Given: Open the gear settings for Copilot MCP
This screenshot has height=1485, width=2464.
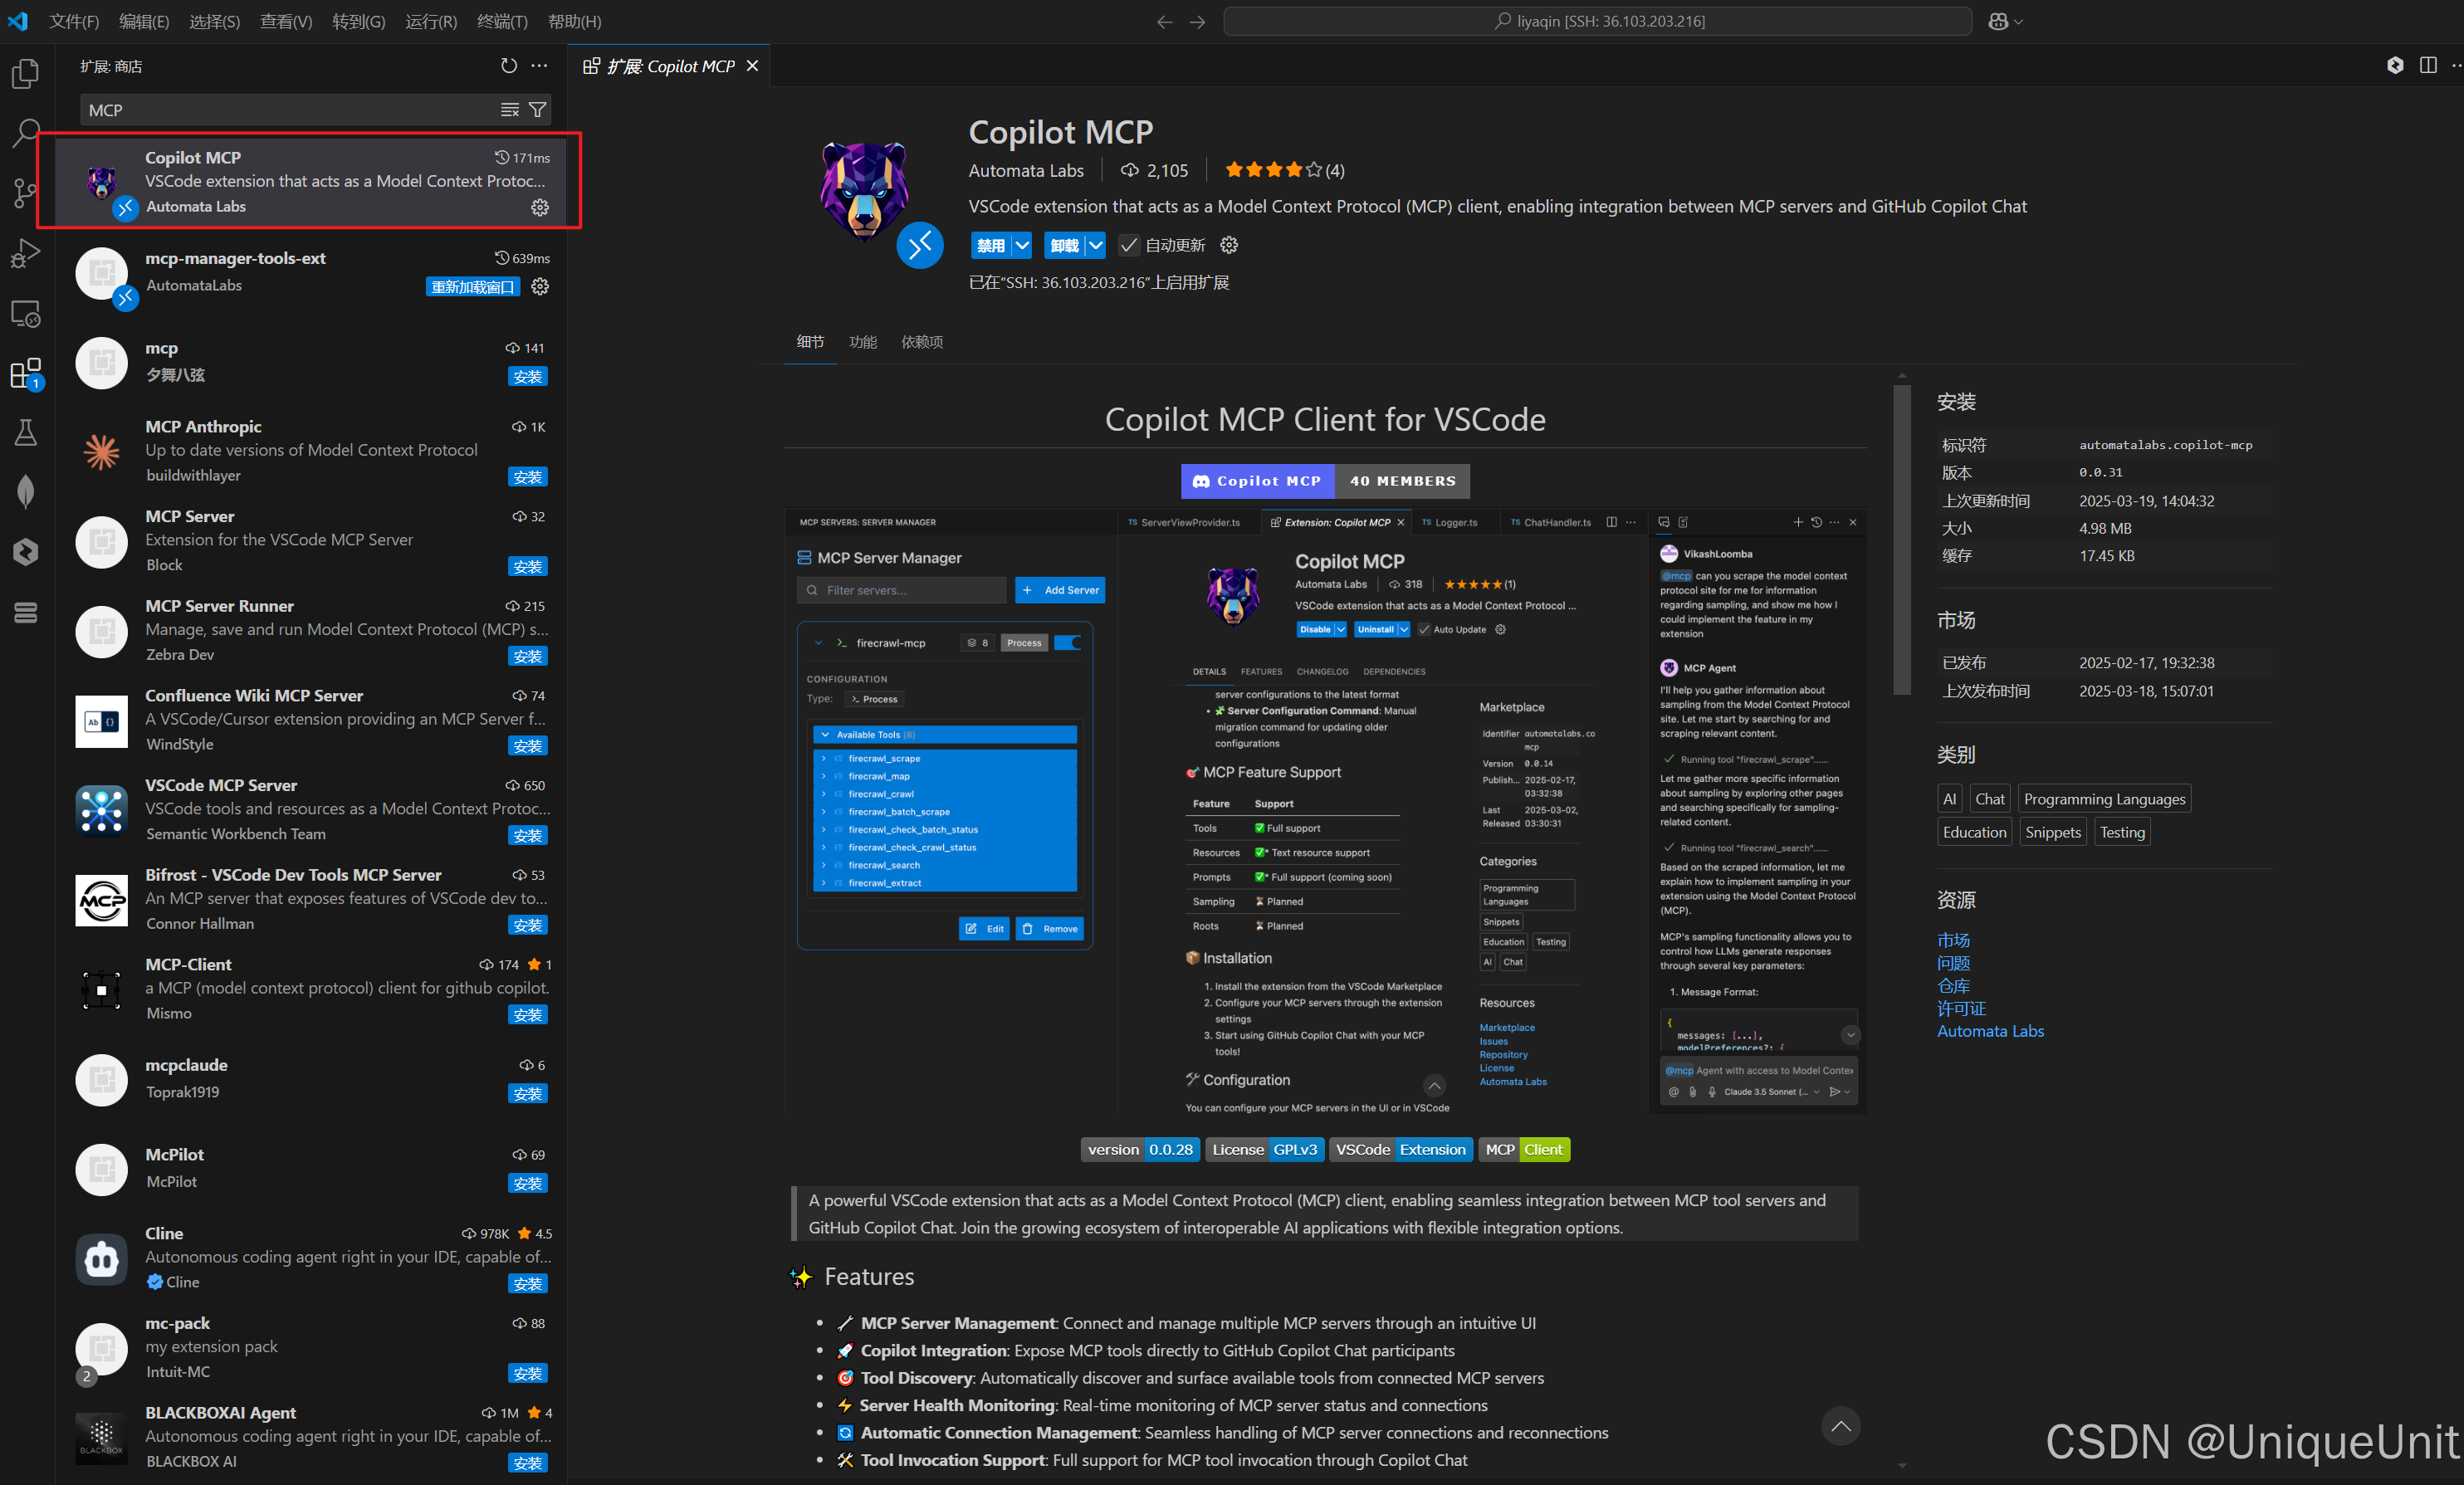Looking at the screenshot, I should [x=540, y=208].
